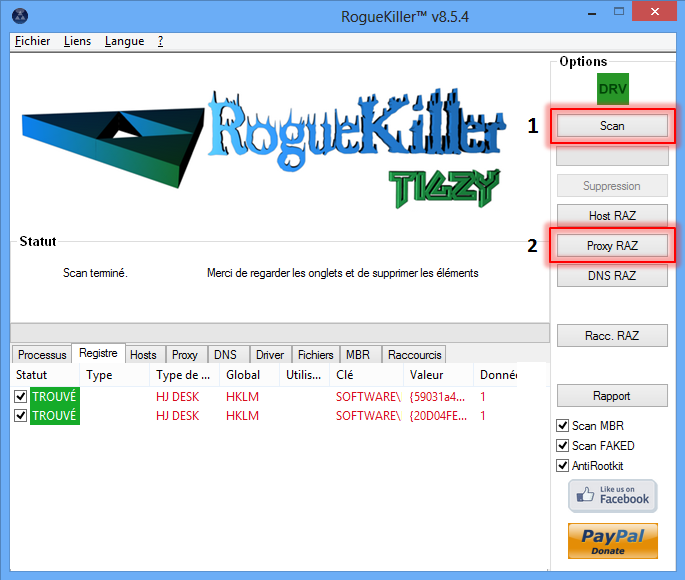Click HKLM in the second row

(x=242, y=416)
